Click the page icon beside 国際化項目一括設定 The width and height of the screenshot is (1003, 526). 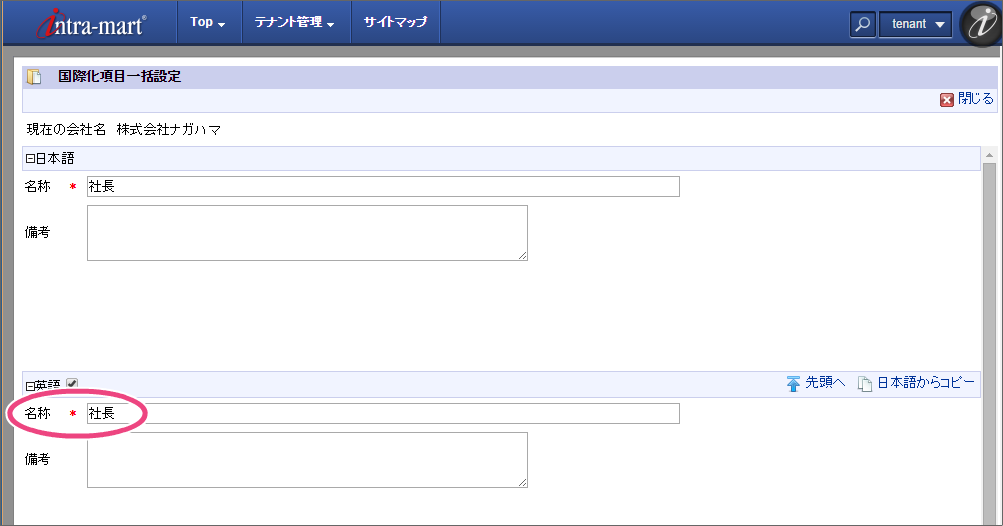click(34, 77)
